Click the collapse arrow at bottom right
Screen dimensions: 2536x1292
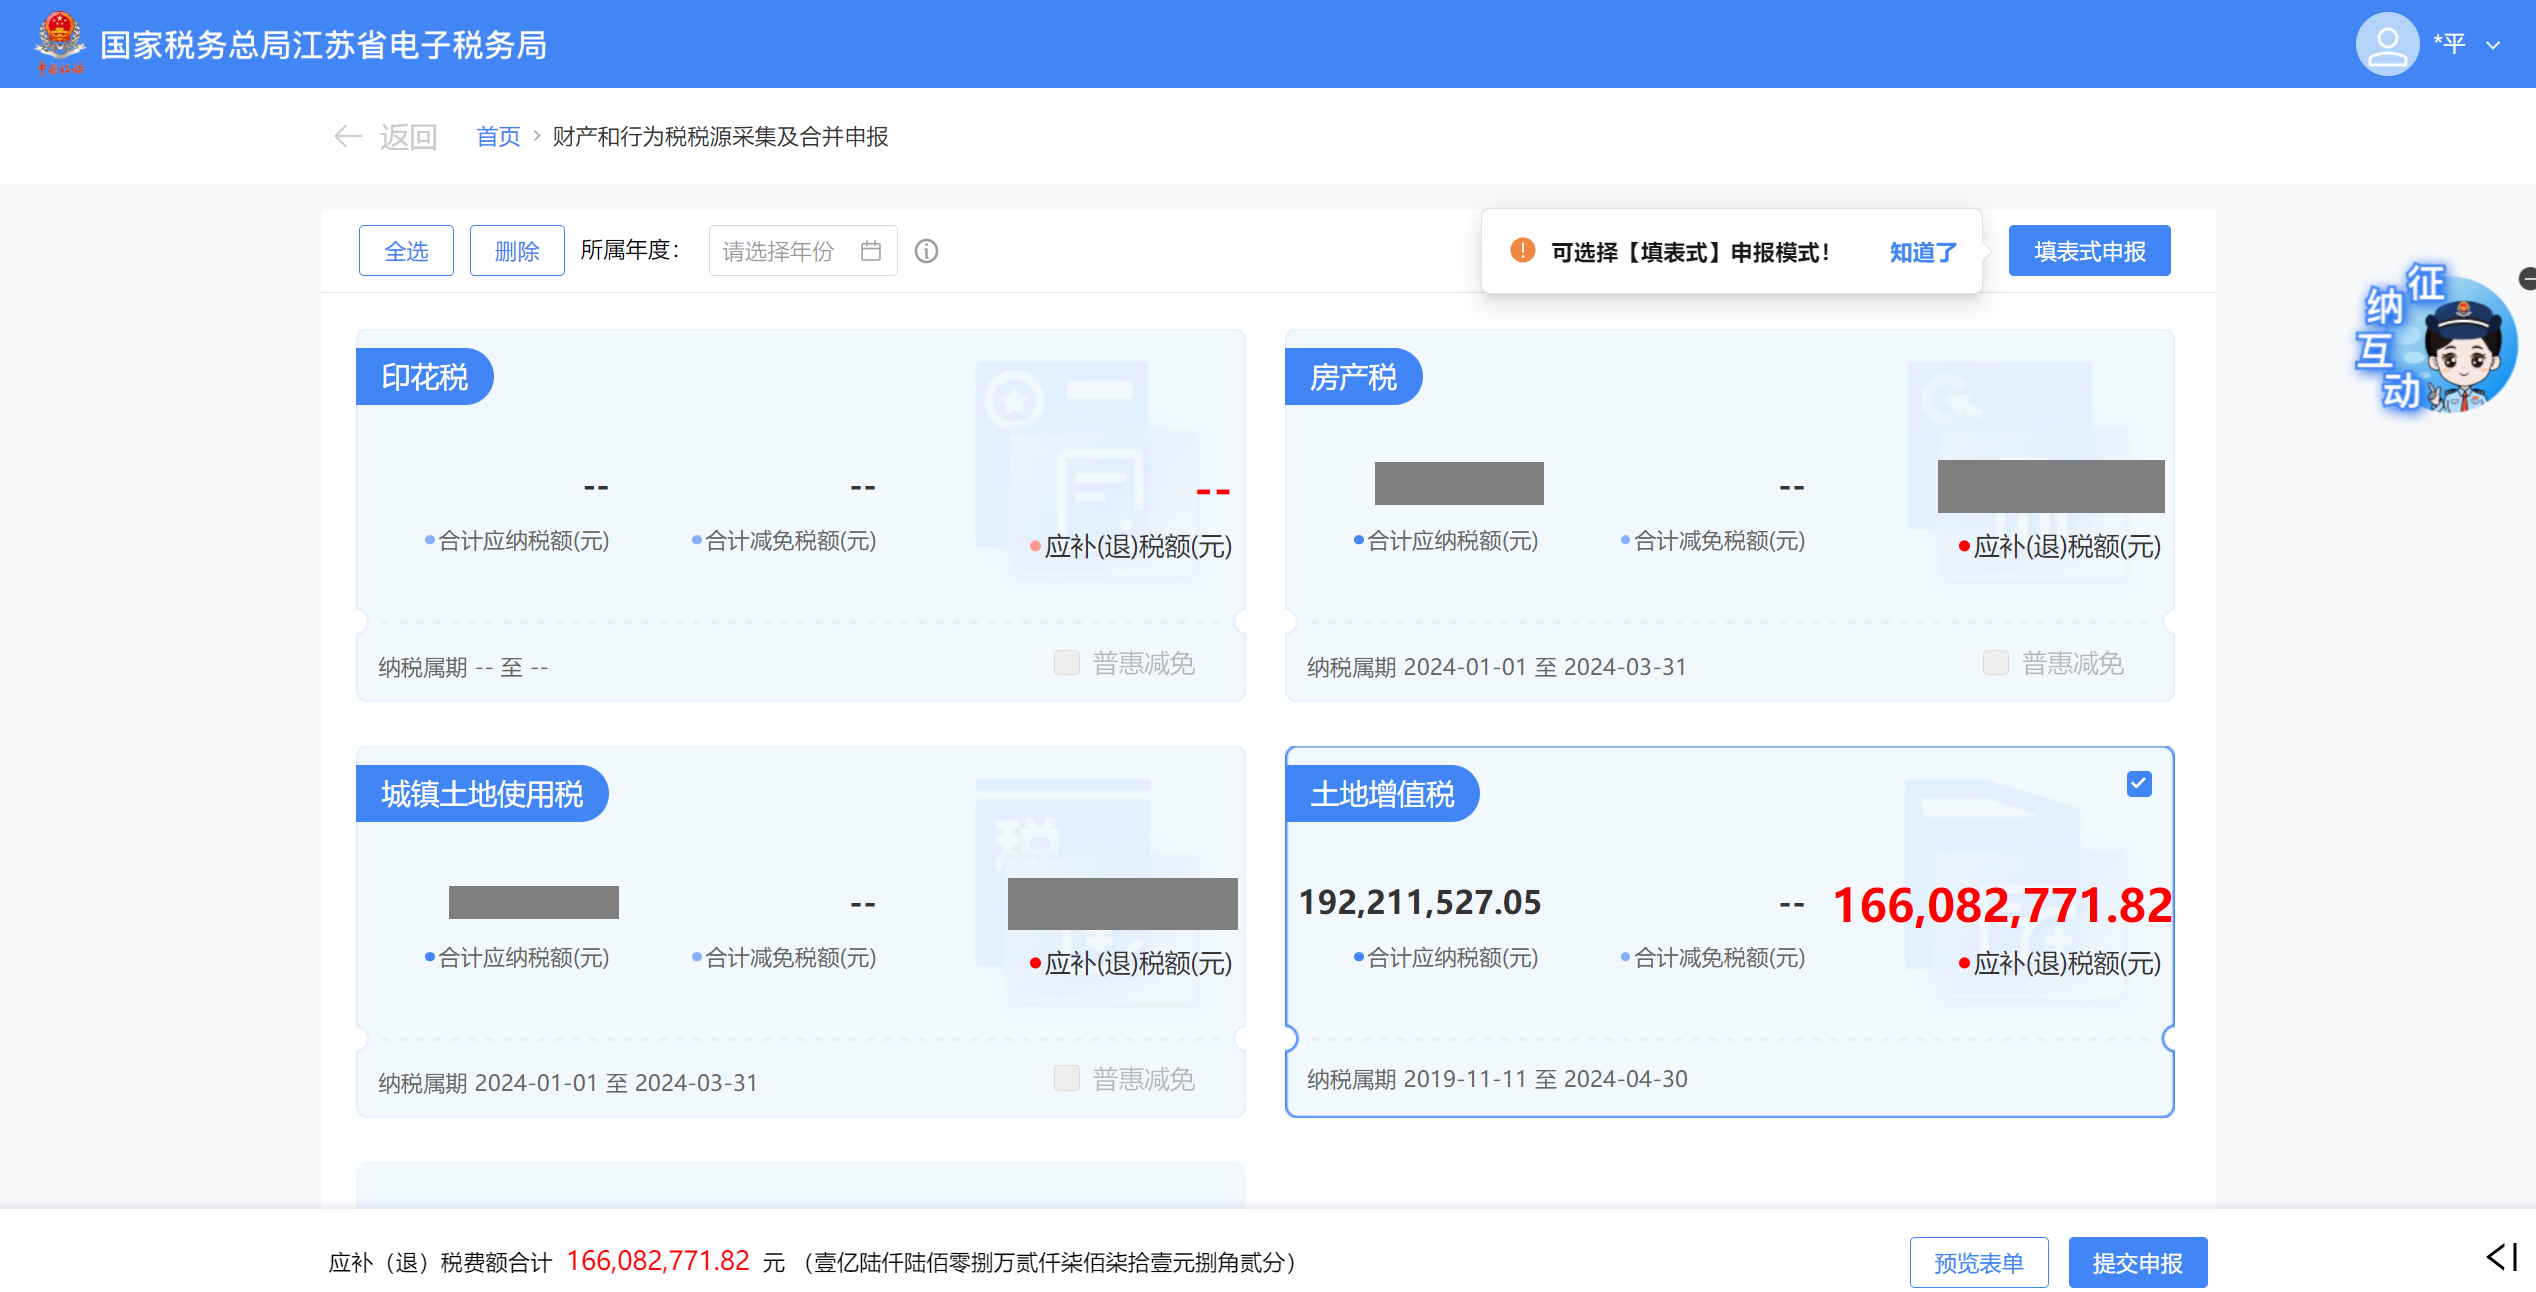tap(2501, 1257)
